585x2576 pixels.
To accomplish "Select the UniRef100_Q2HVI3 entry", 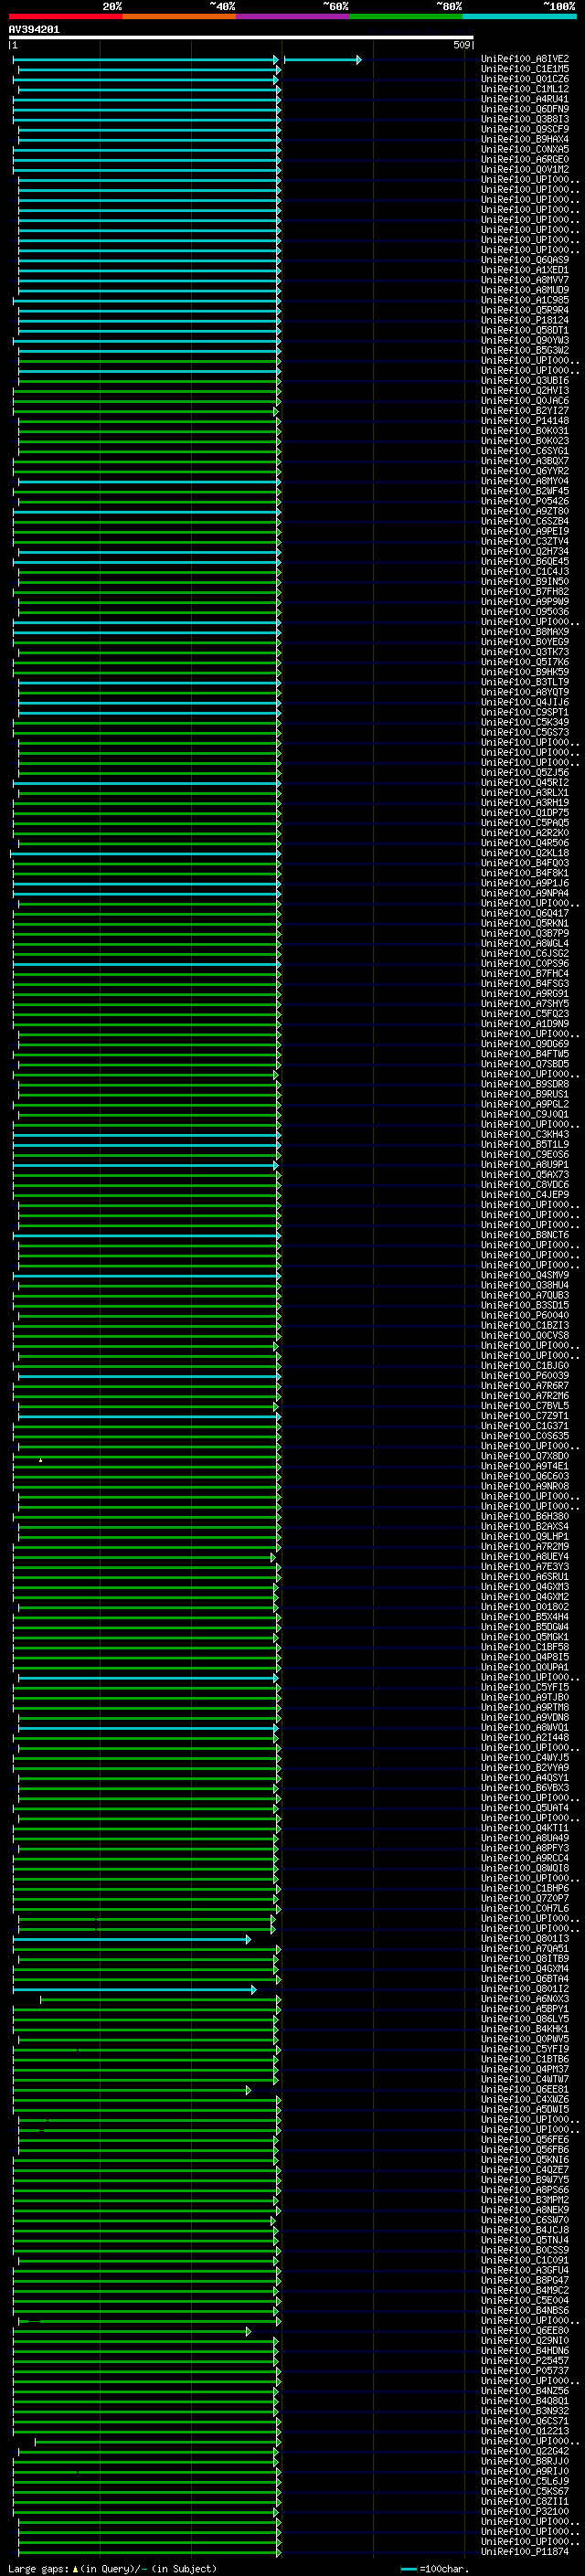I will coord(525,390).
